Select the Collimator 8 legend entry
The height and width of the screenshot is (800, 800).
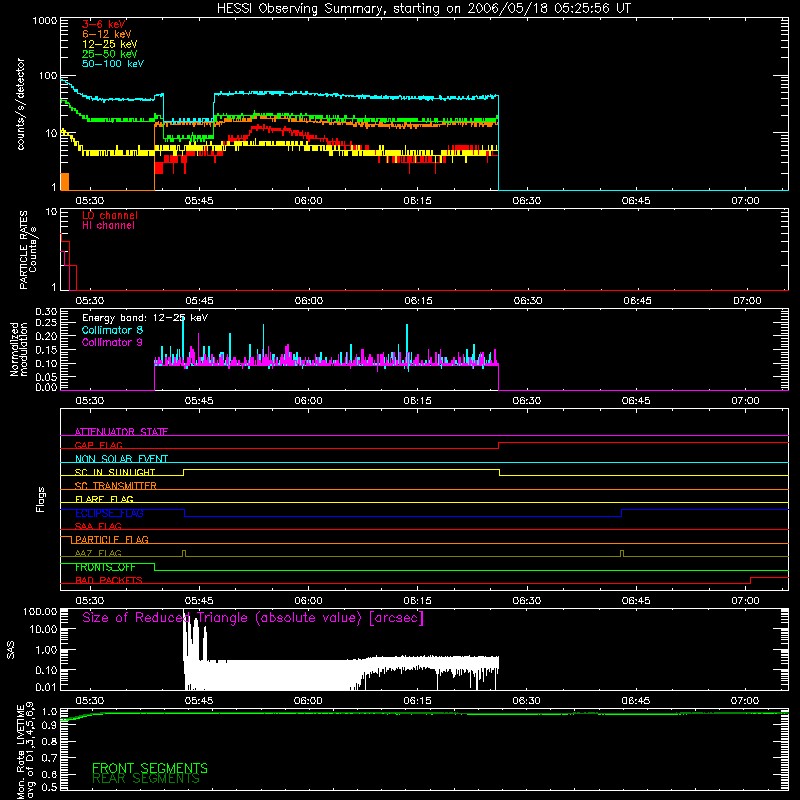coord(112,330)
